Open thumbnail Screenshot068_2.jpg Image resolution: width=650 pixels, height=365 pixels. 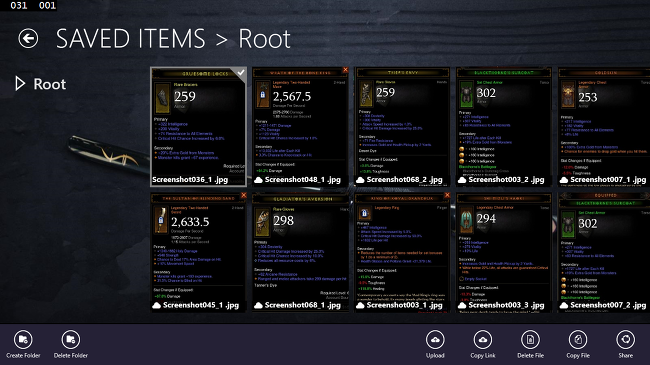click(x=402, y=127)
